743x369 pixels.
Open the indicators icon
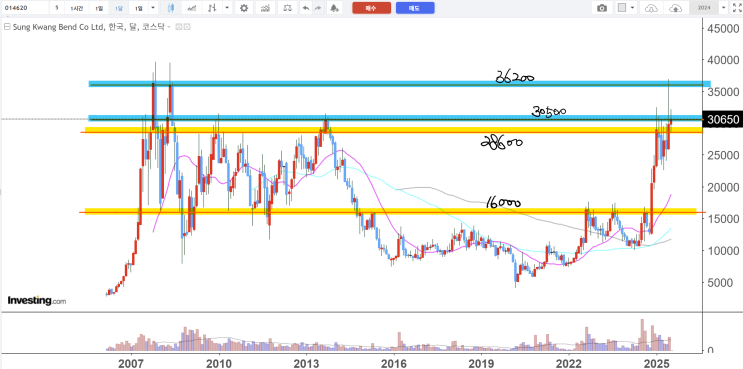pyautogui.click(x=266, y=8)
